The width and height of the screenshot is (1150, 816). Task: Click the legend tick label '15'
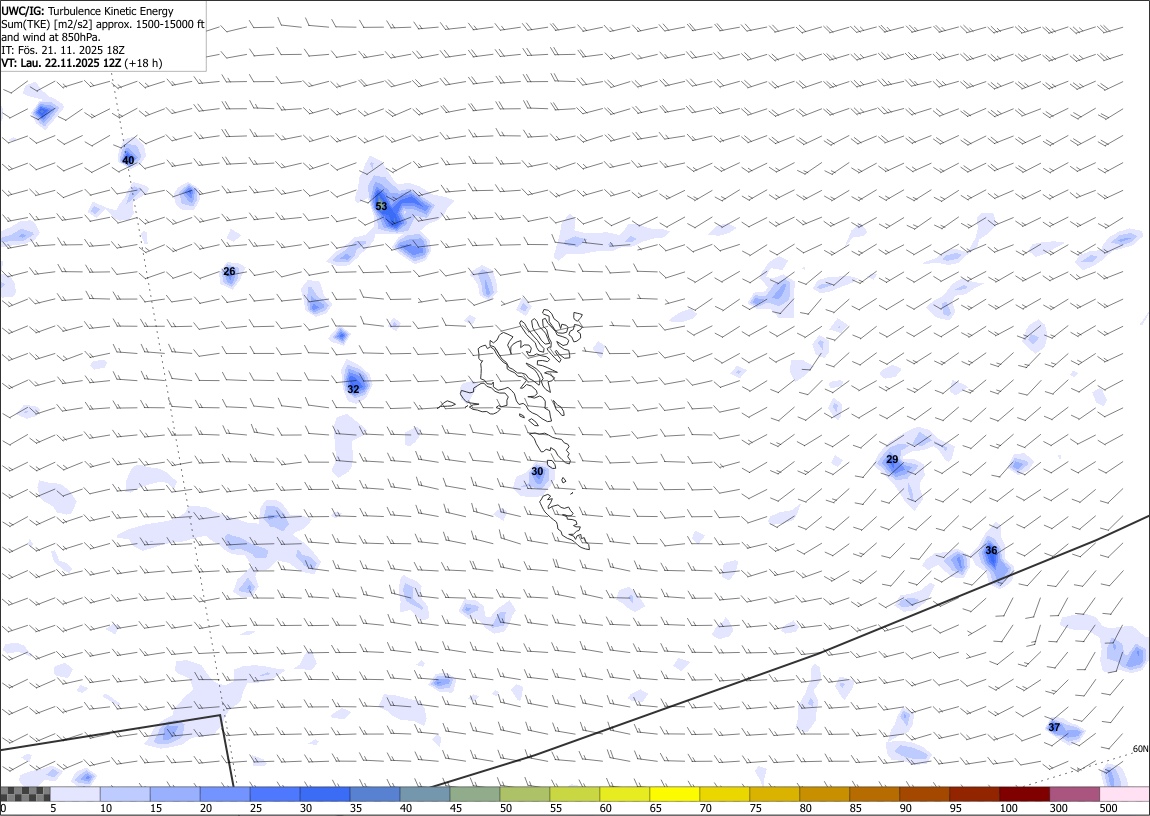point(156,808)
